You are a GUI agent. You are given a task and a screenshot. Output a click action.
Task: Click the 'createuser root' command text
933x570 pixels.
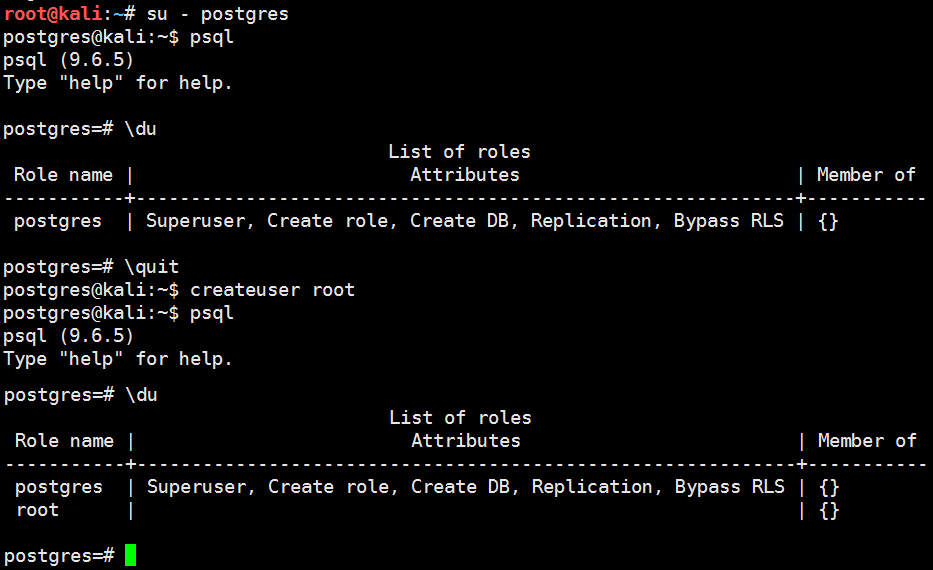273,290
